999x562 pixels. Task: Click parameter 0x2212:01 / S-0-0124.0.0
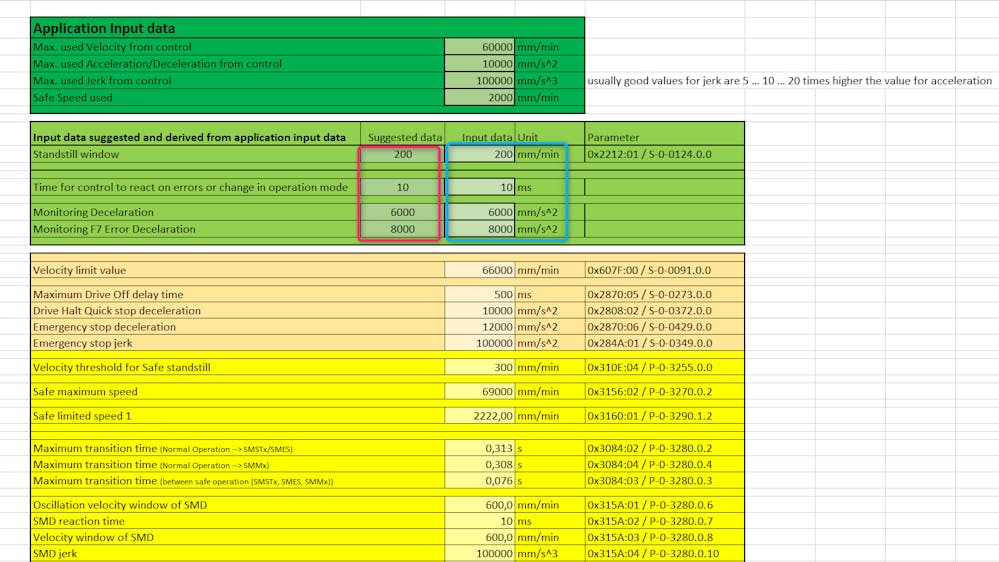649,154
